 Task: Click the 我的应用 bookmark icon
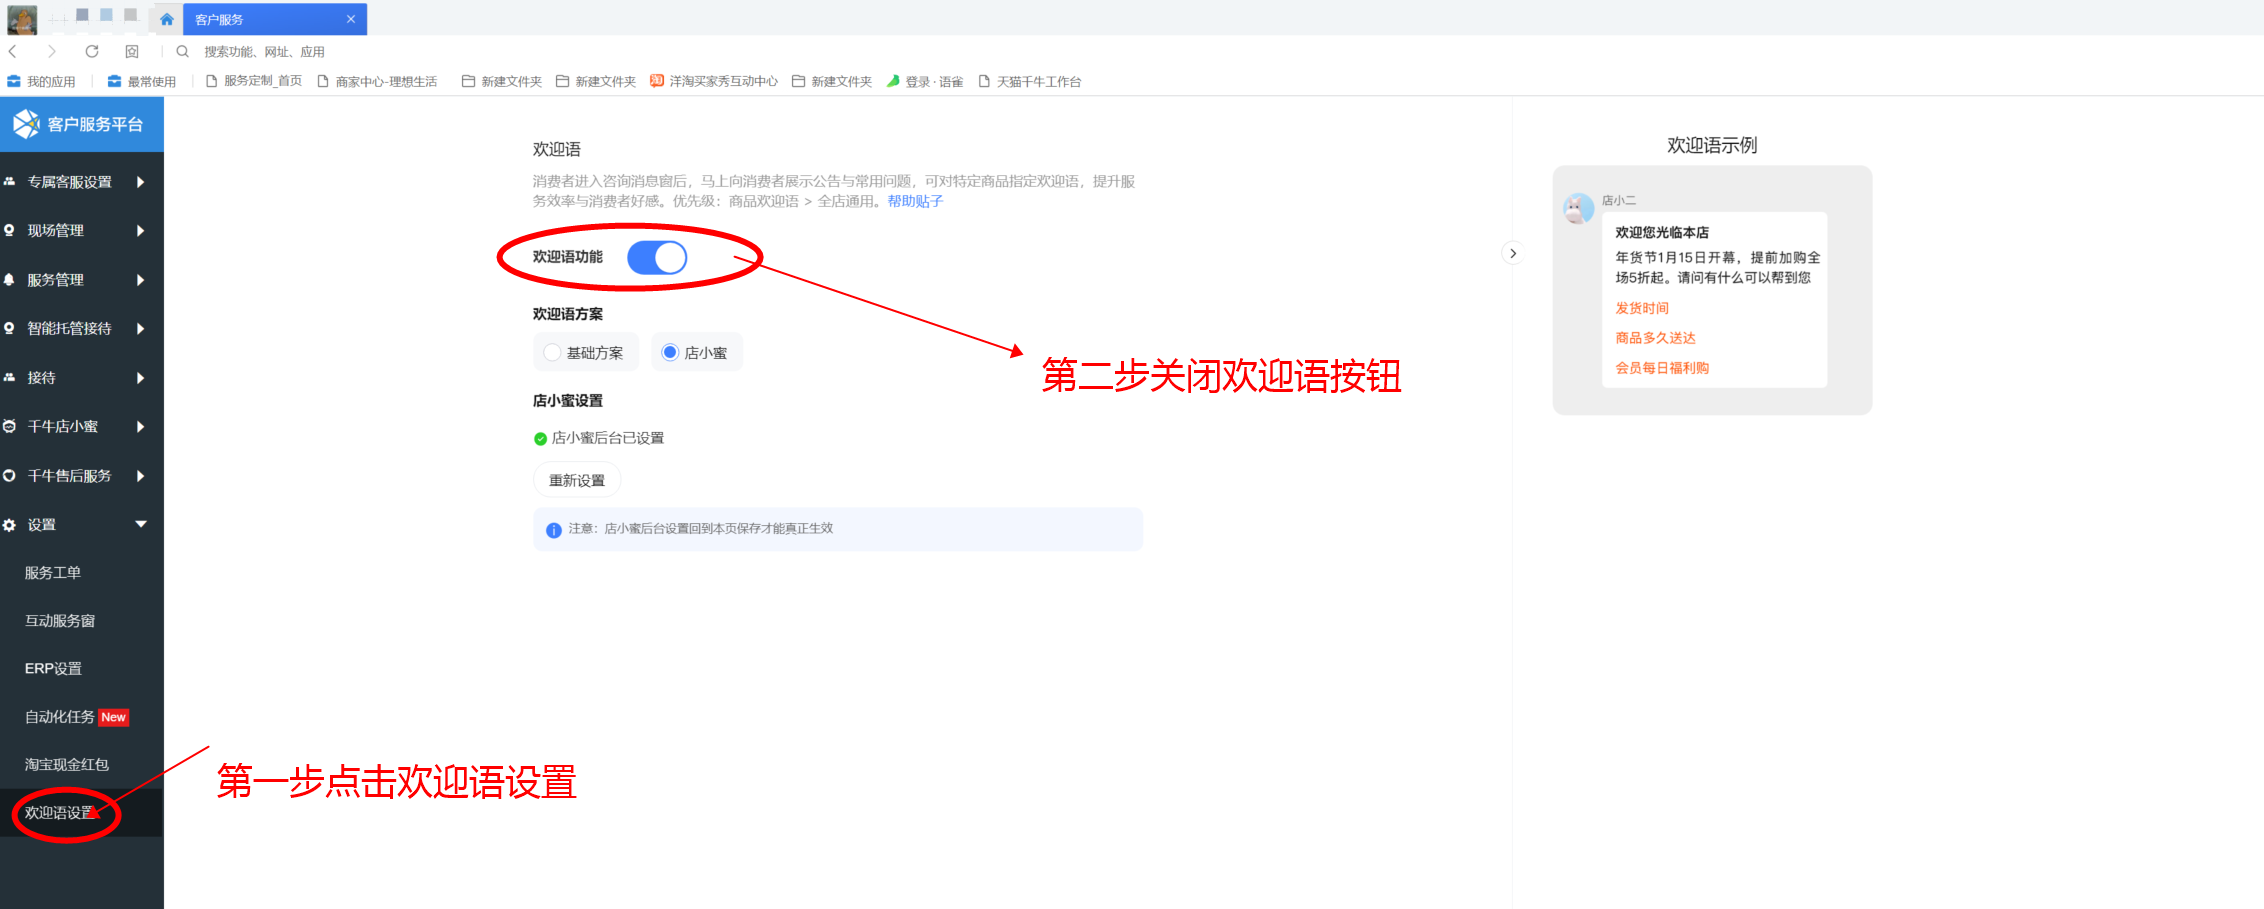coord(14,81)
